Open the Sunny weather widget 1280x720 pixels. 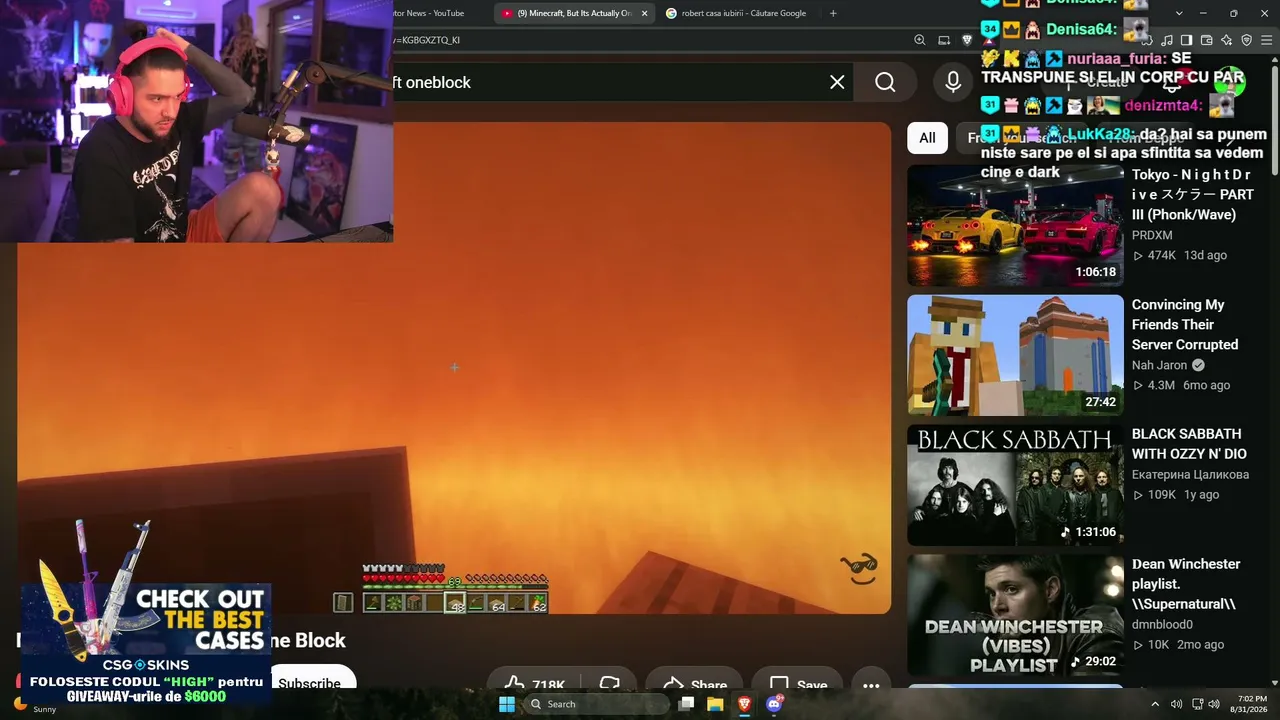point(35,704)
